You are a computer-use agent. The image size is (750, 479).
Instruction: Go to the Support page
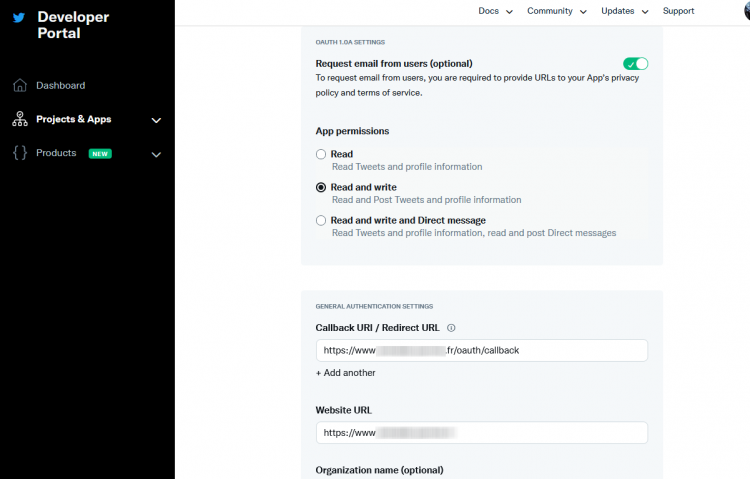678,11
